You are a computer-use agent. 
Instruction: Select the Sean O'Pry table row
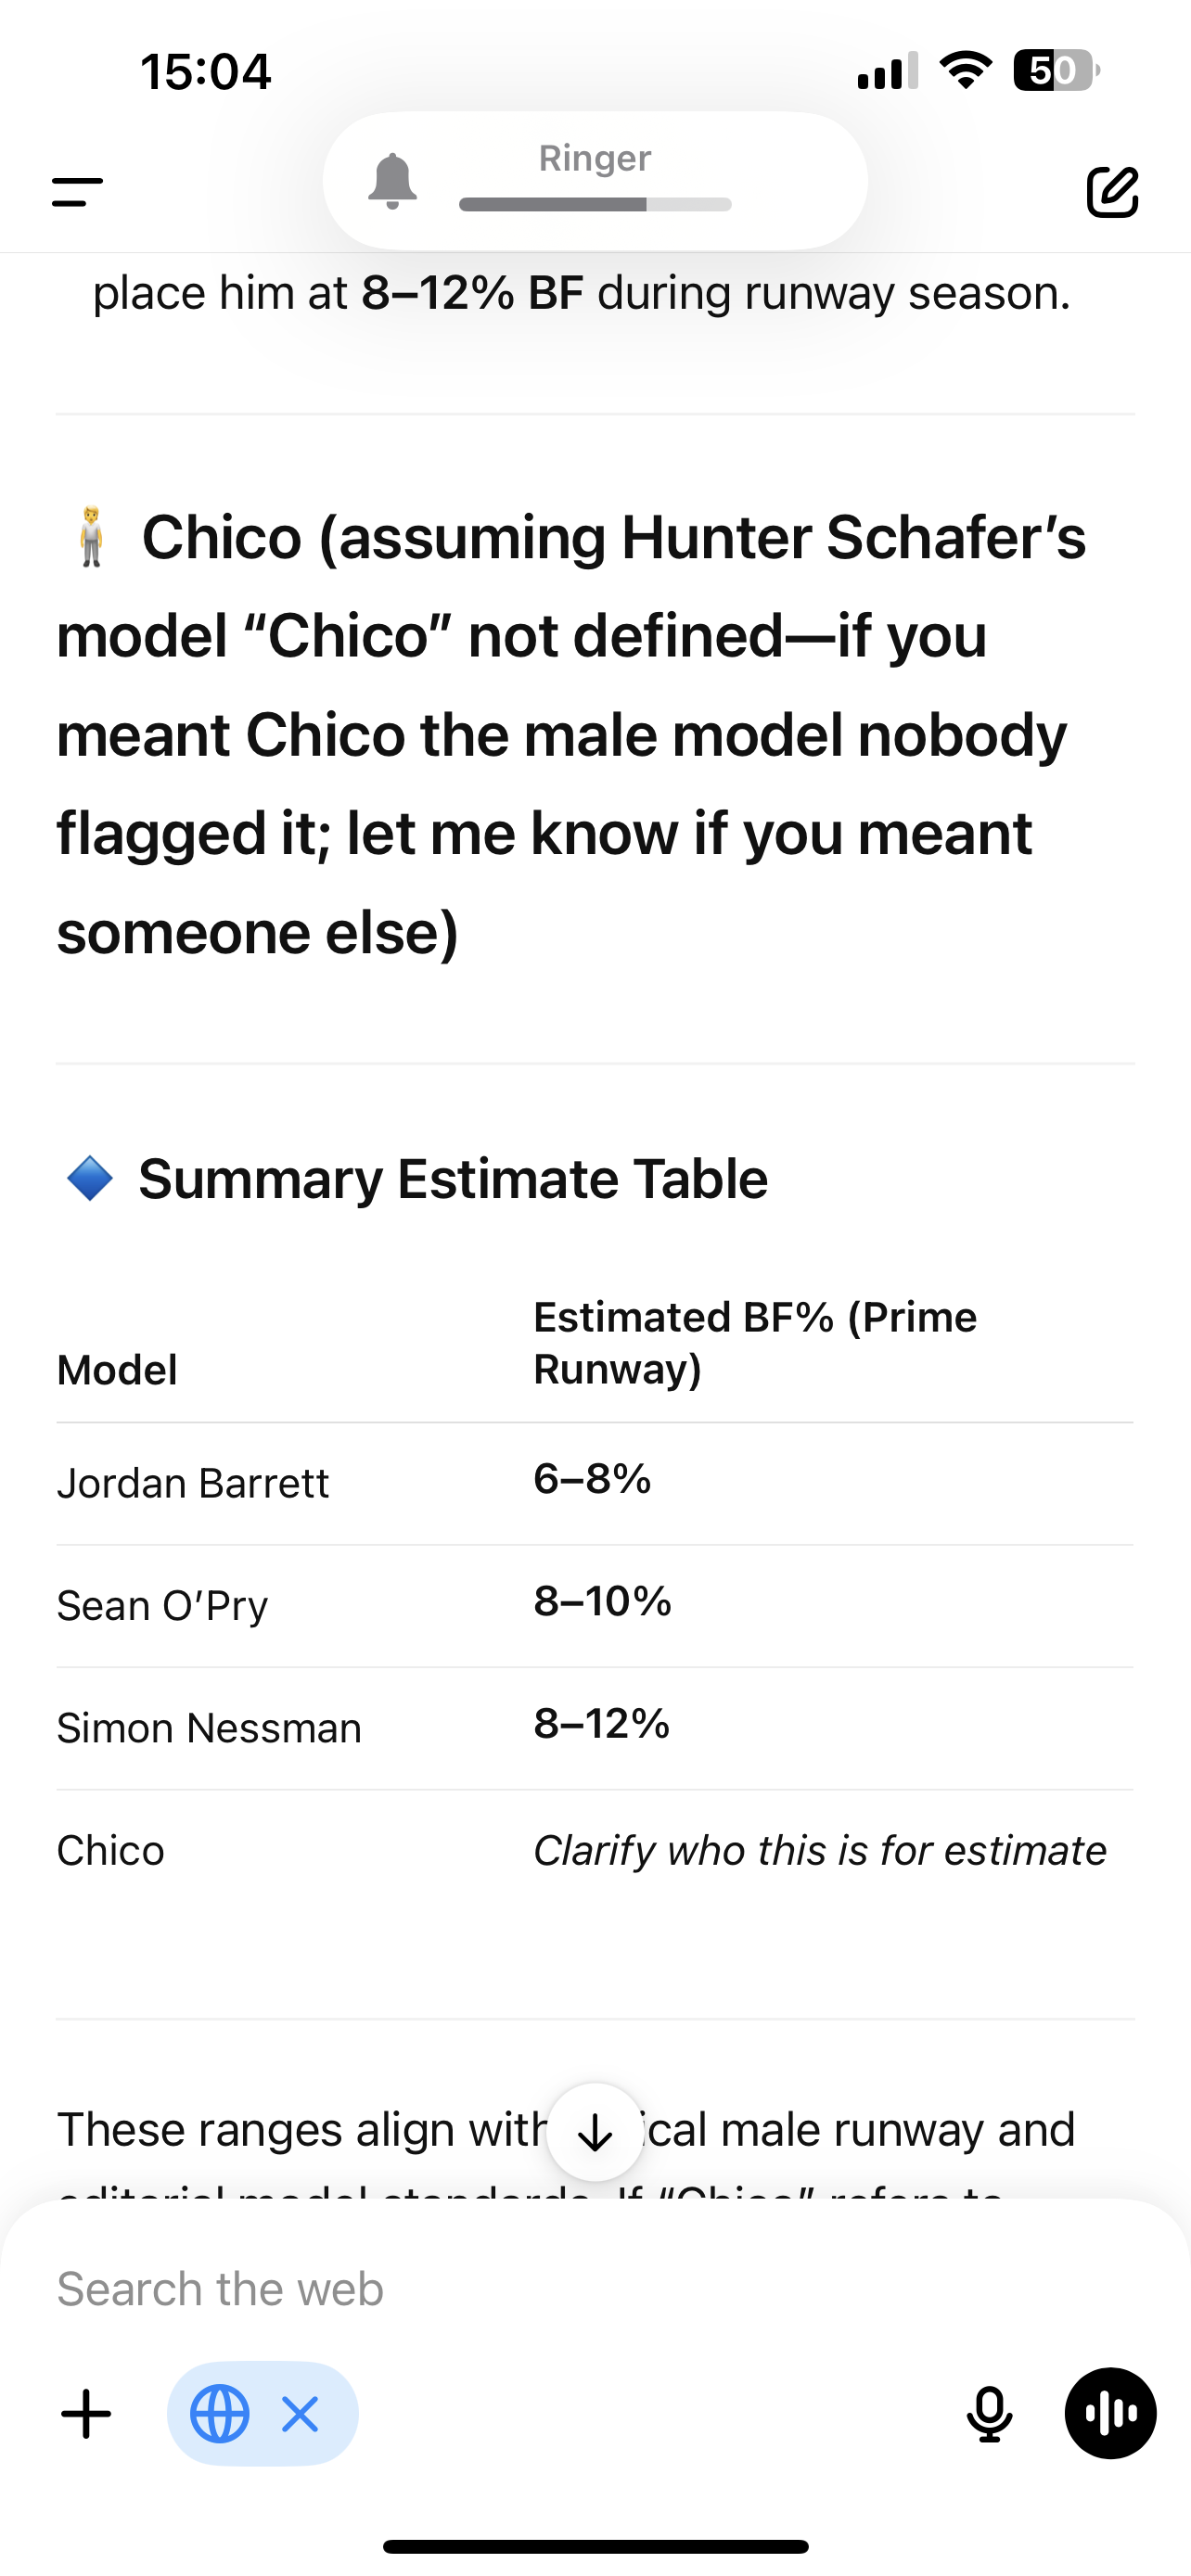coord(595,1606)
